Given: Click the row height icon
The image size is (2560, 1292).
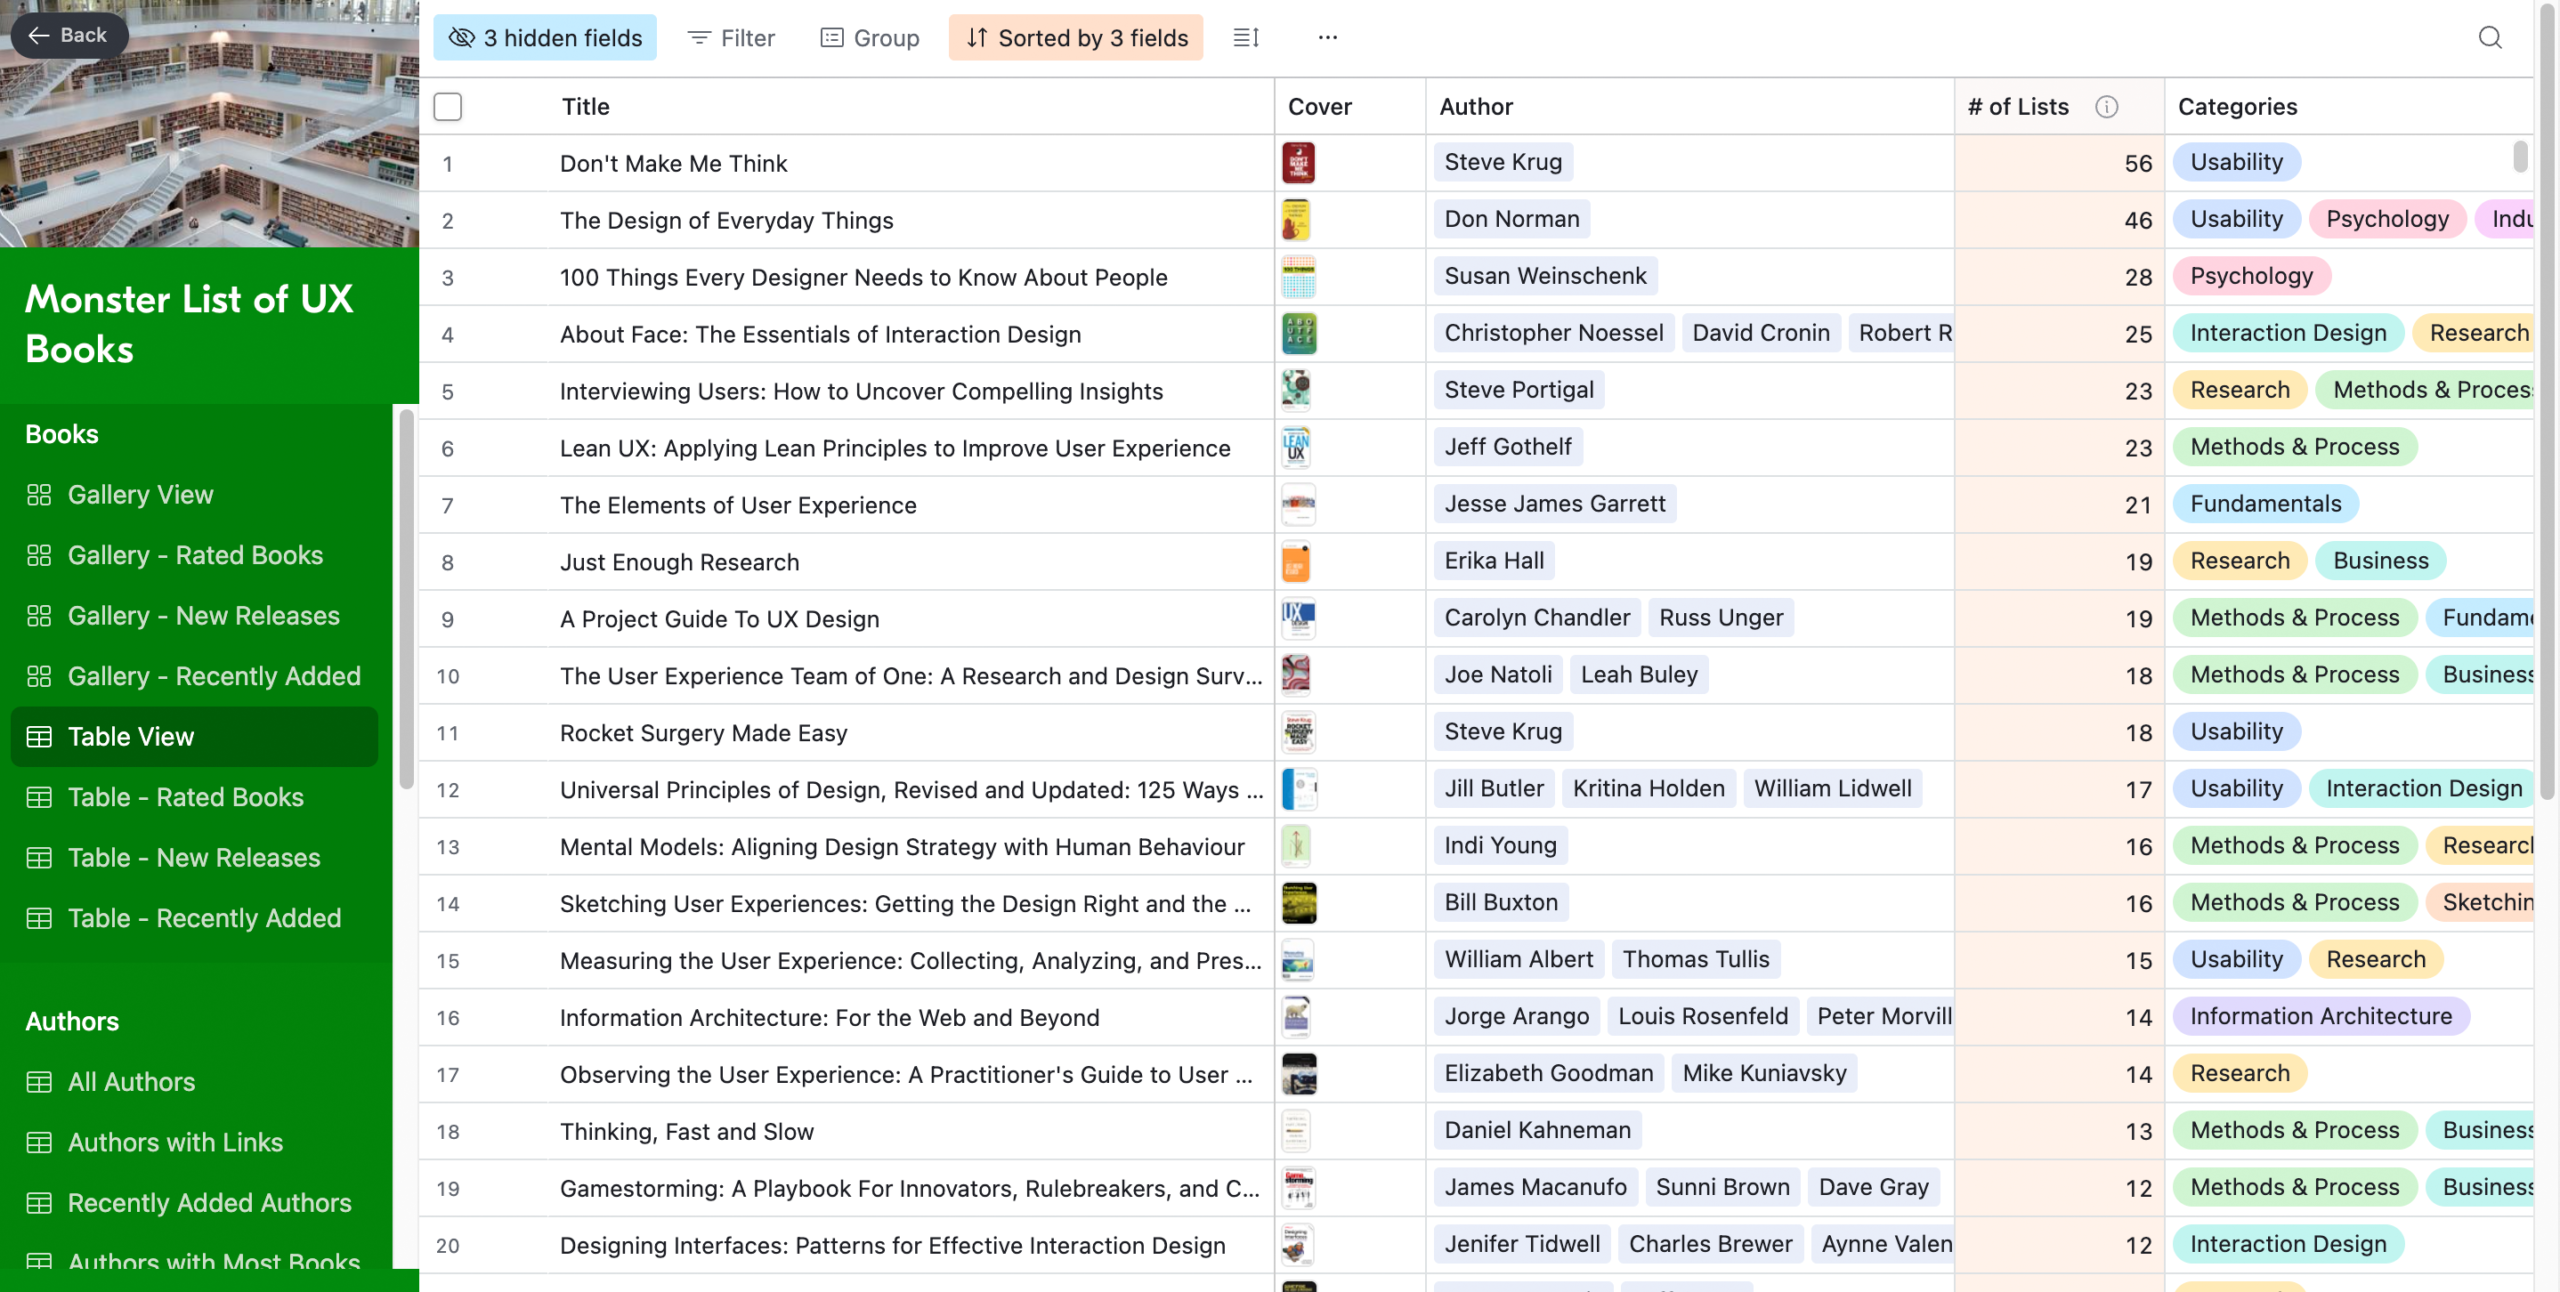Looking at the screenshot, I should point(1246,38).
